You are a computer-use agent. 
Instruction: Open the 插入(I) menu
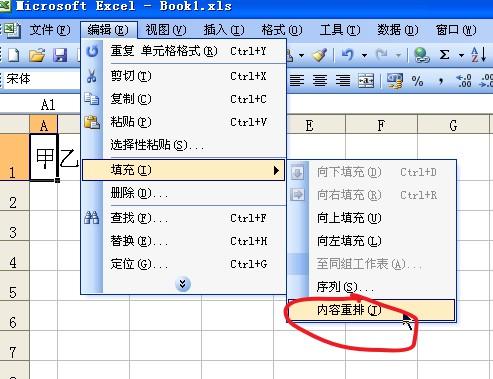[224, 30]
